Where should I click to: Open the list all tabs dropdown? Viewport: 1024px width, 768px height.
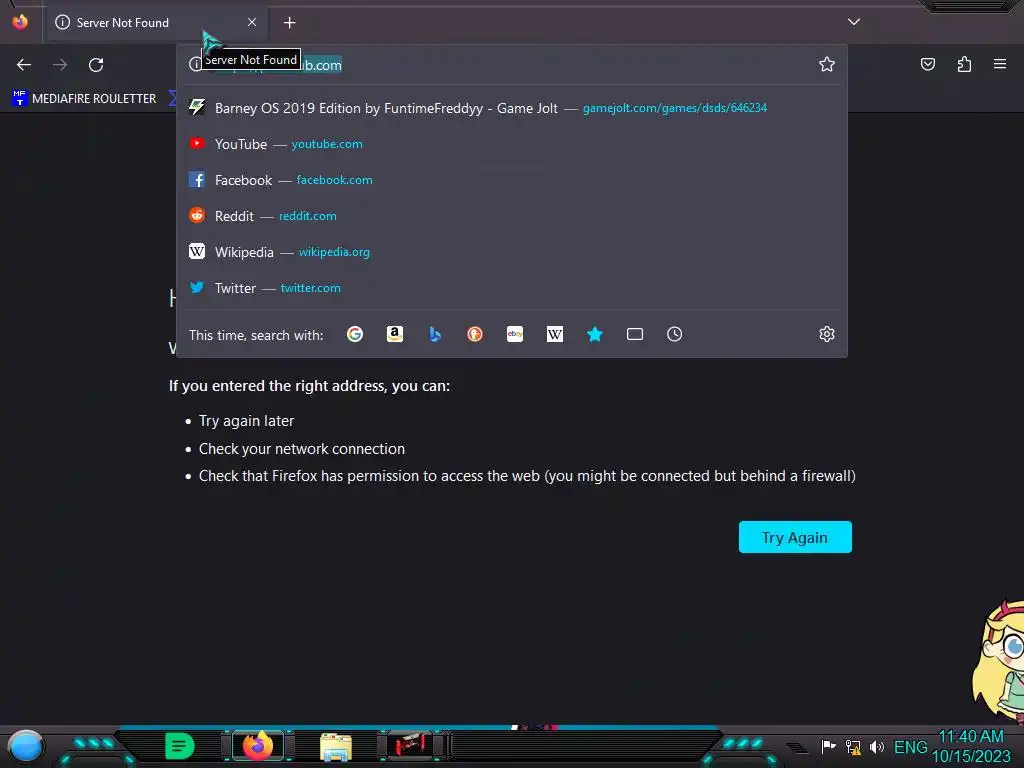[x=854, y=22]
